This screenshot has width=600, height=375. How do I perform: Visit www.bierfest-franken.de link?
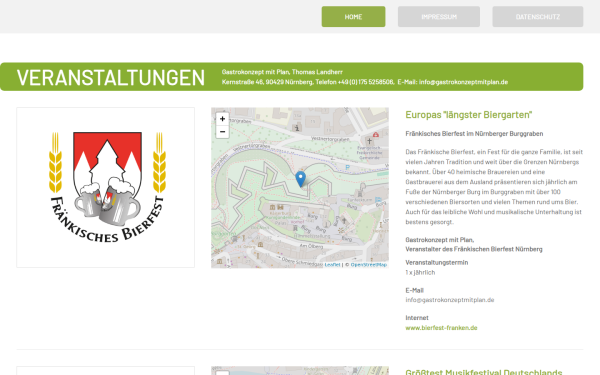(441, 328)
